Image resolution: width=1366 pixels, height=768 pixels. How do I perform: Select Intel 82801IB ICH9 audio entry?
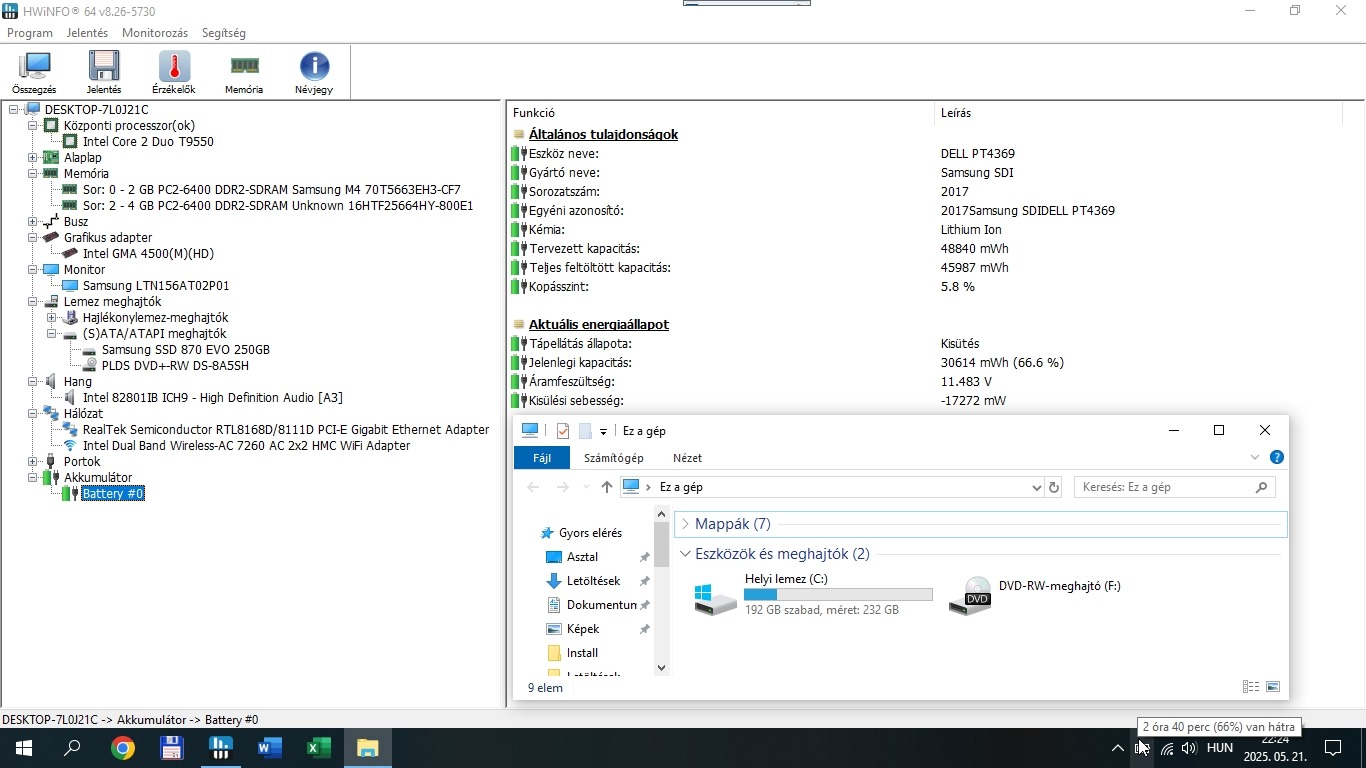[x=212, y=398]
